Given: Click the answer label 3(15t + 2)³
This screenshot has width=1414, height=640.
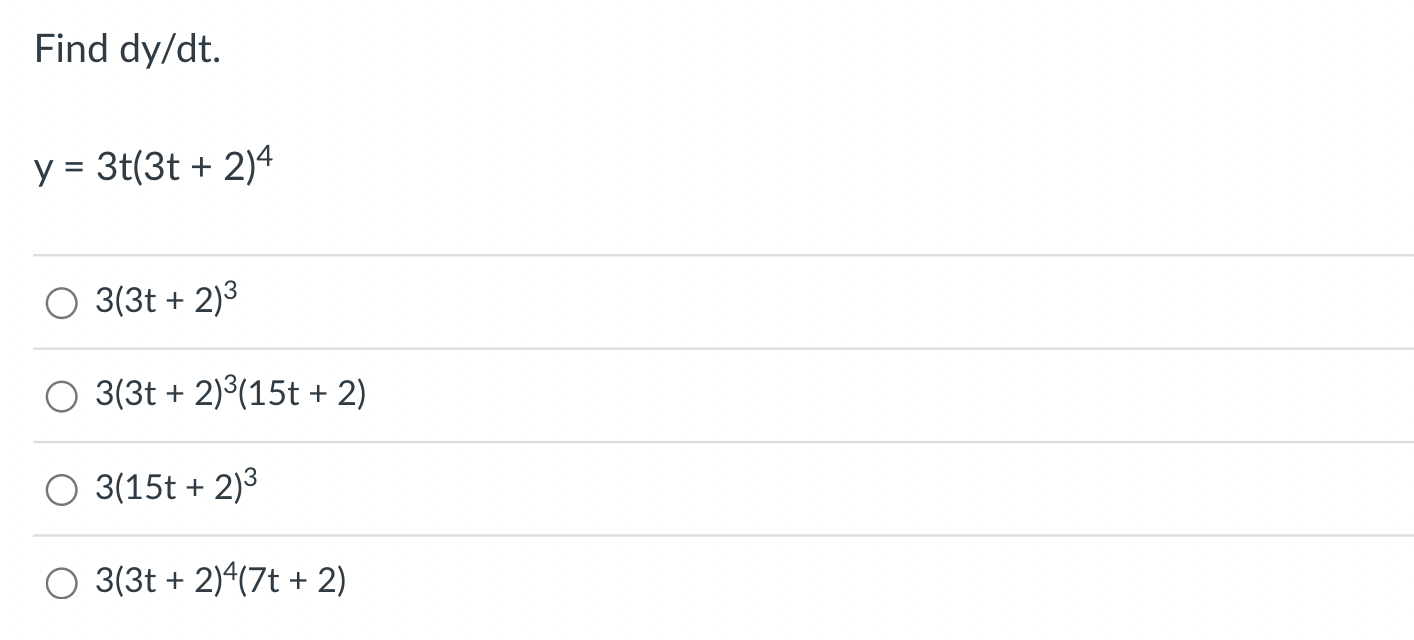Looking at the screenshot, I should click(x=175, y=488).
